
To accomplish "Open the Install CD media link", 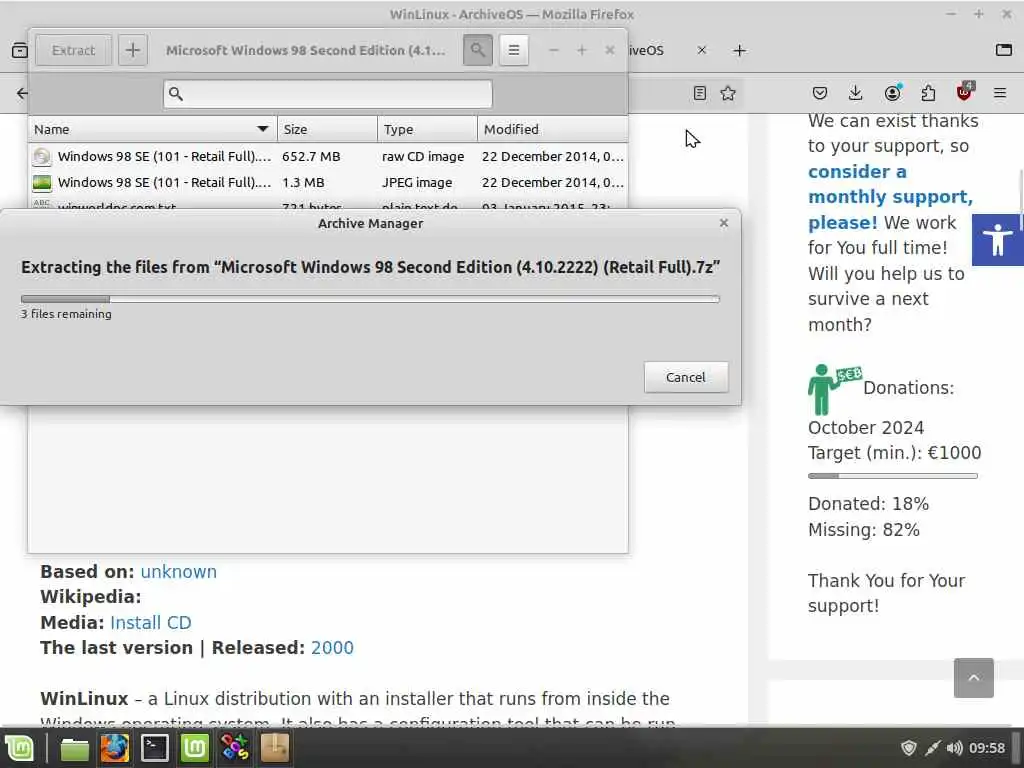I will click(151, 622).
